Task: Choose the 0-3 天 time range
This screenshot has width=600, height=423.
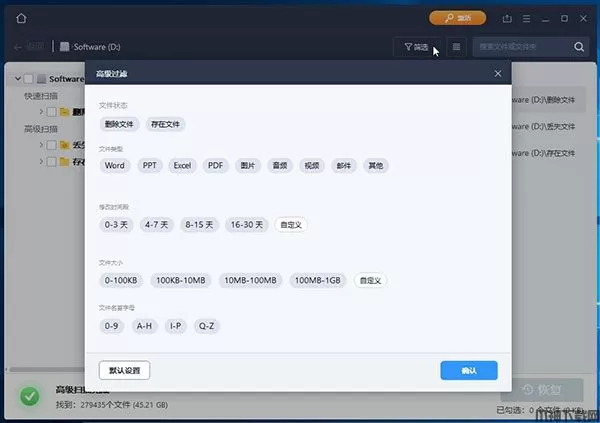Action: point(116,224)
